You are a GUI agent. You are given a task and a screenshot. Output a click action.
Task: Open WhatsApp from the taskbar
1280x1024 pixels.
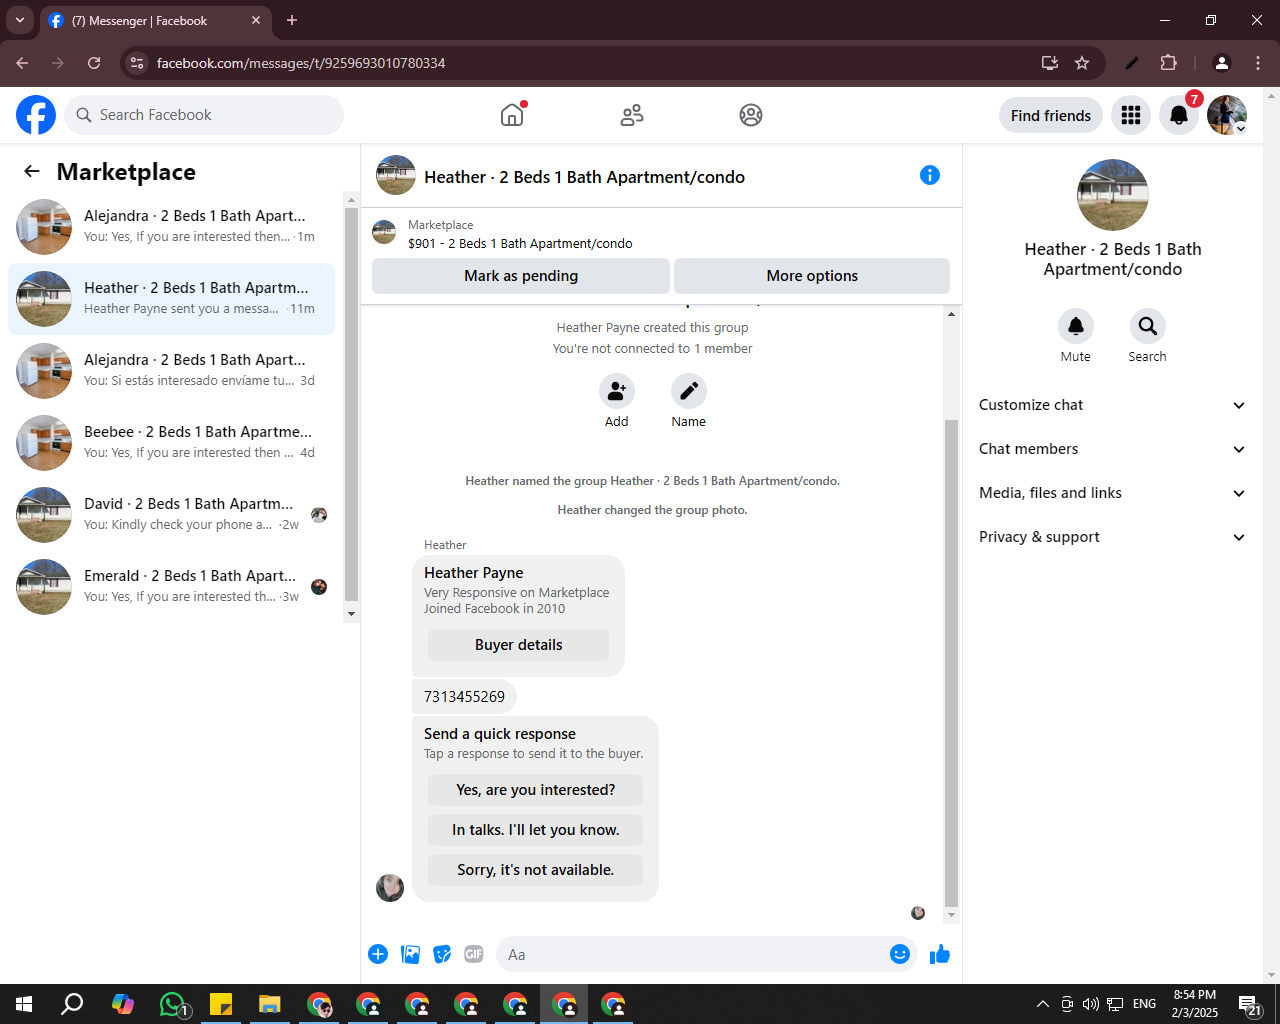pos(174,1004)
